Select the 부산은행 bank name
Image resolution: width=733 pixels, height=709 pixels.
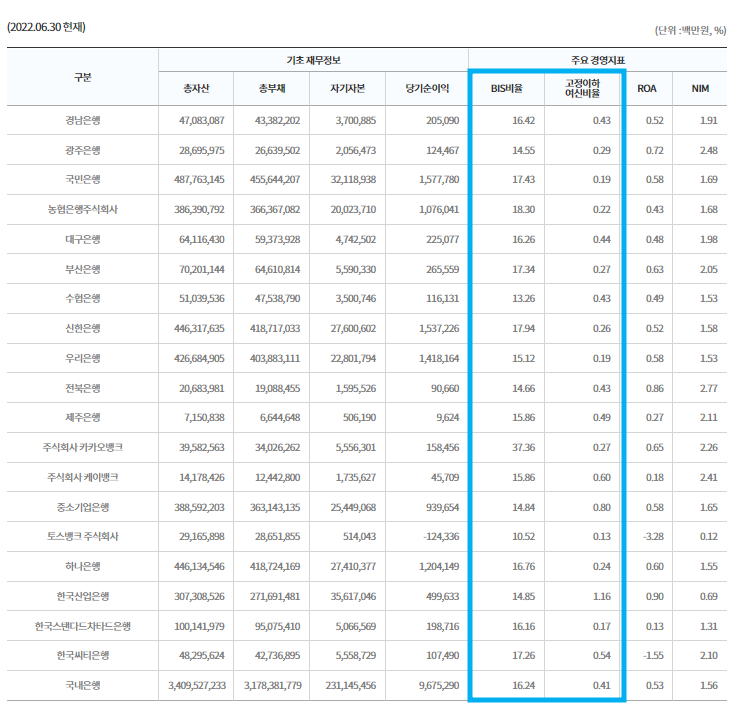(x=83, y=269)
